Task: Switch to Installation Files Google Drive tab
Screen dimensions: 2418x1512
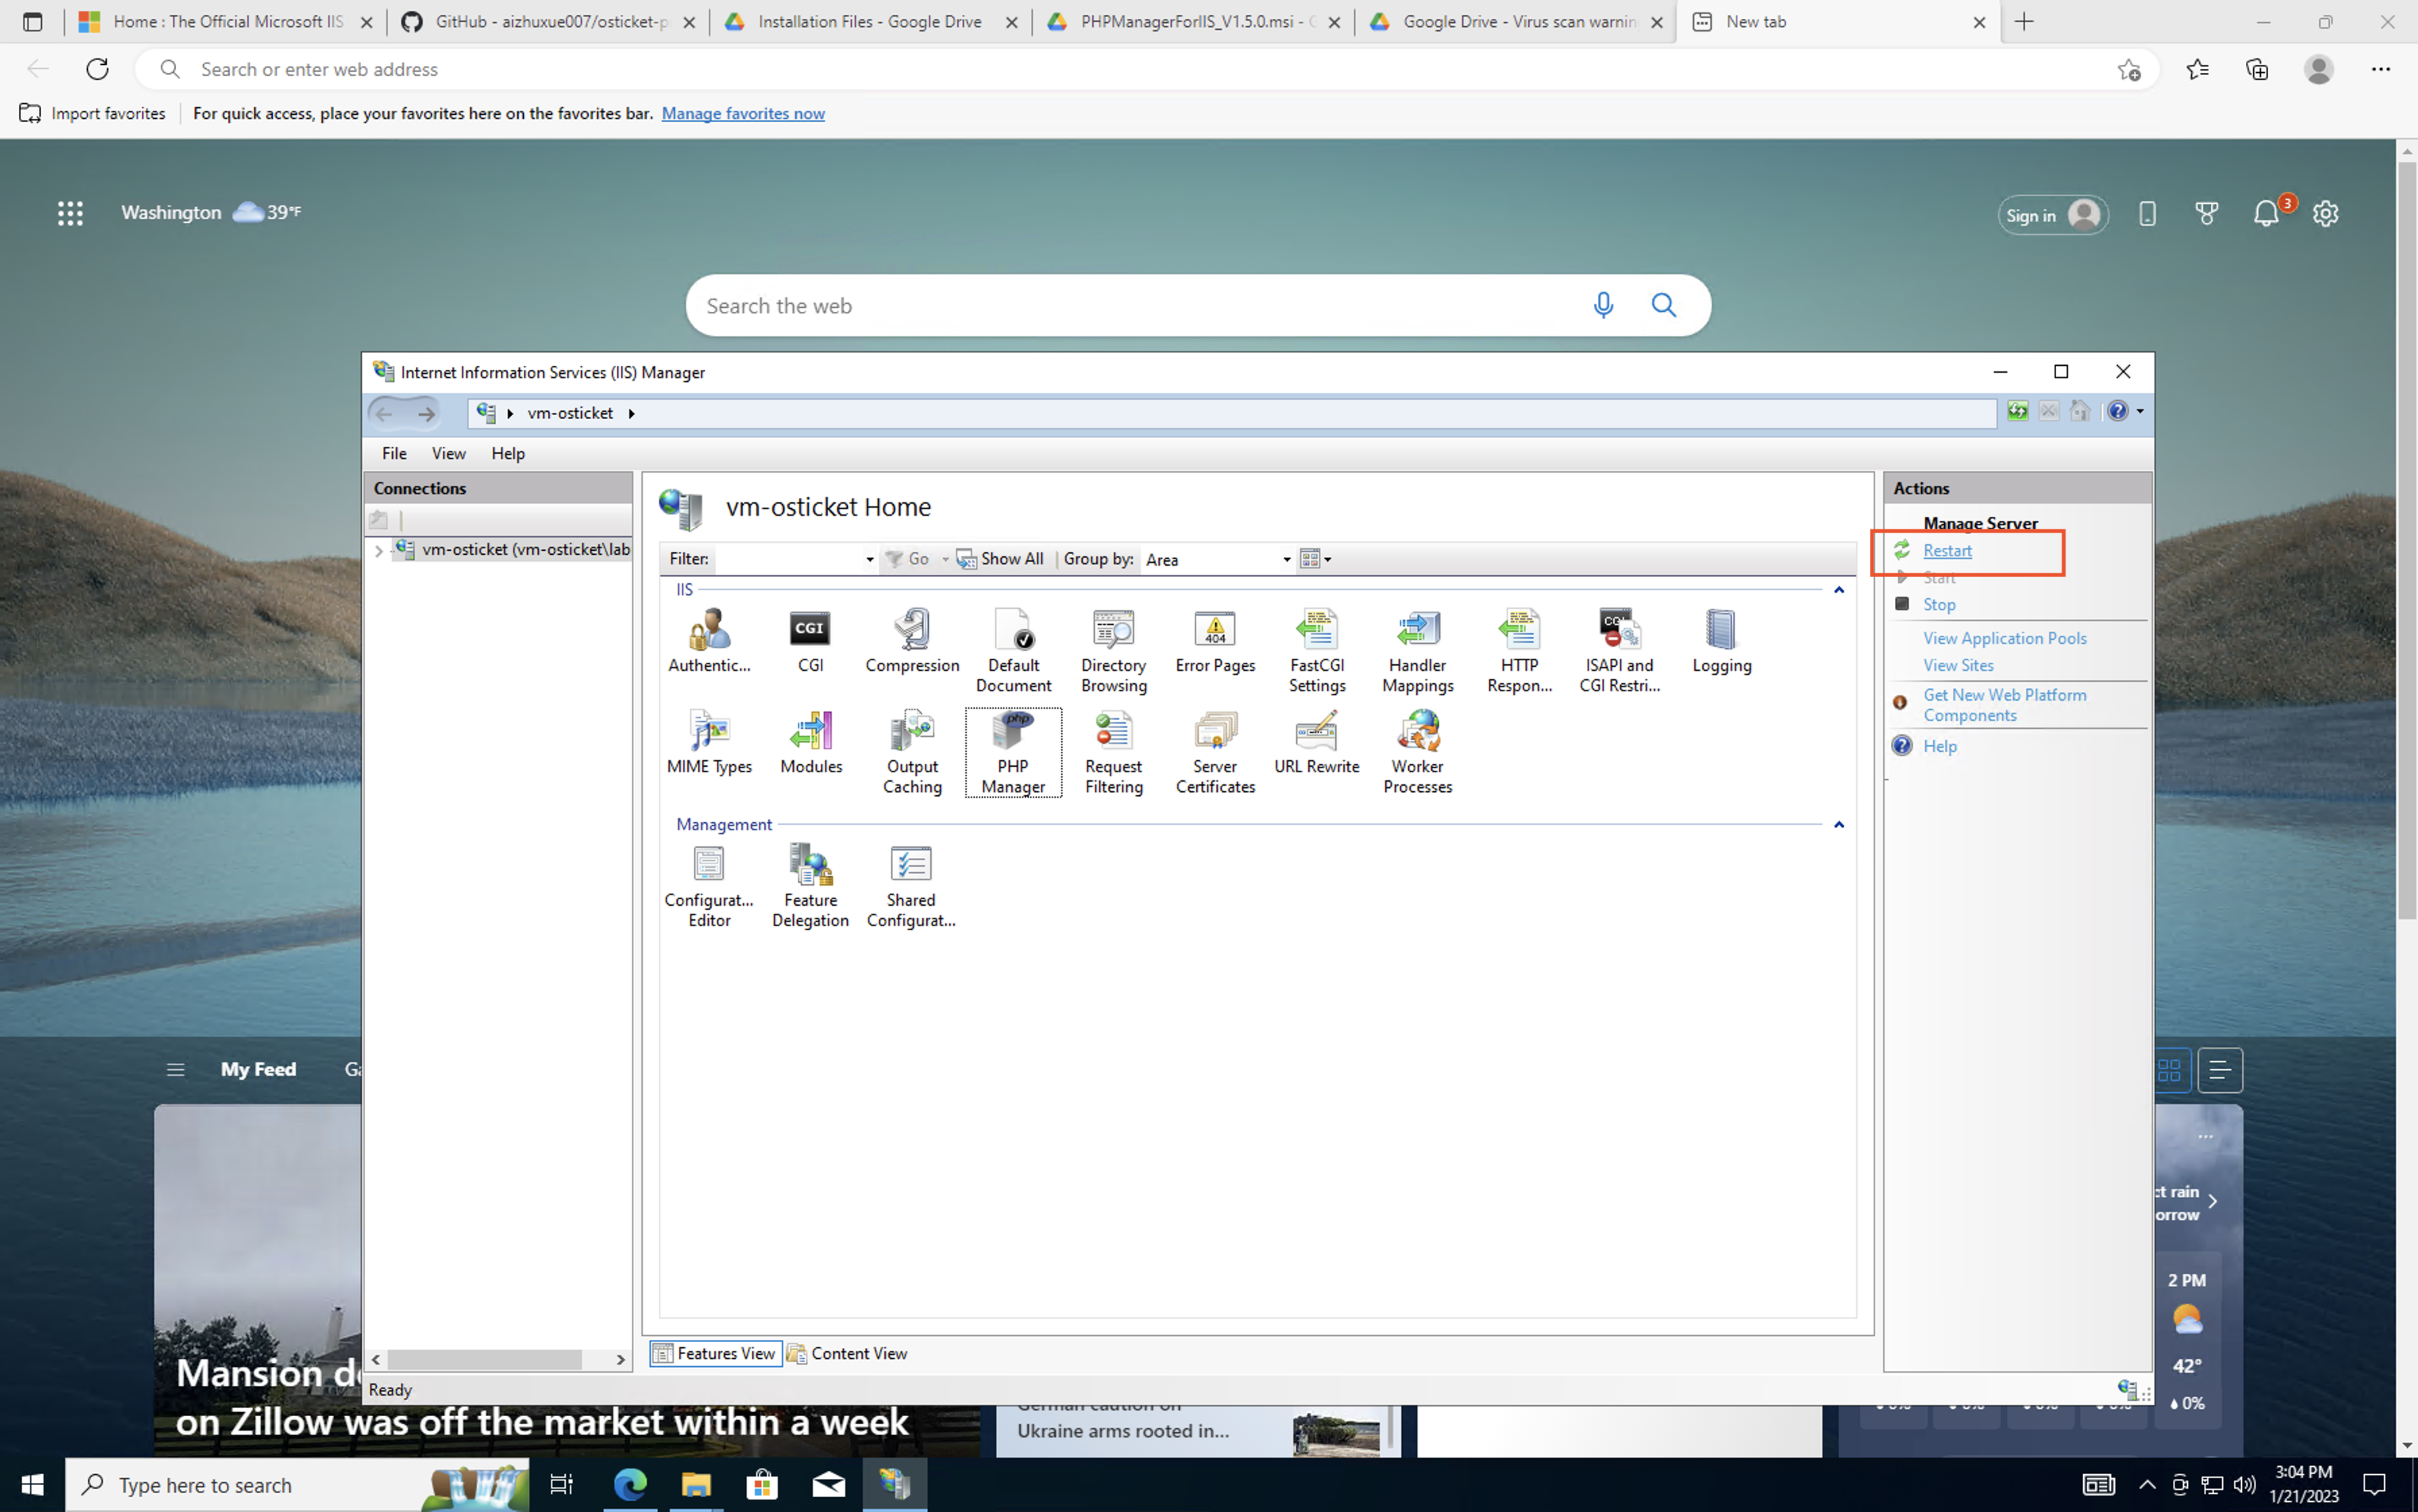Action: click(870, 22)
